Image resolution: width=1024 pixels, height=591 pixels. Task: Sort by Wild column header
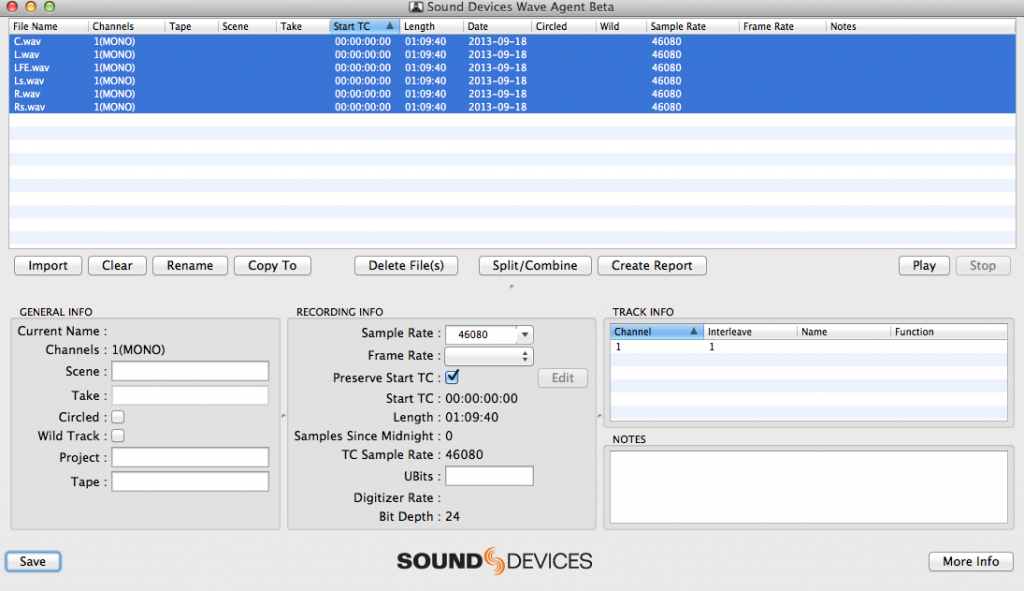[620, 27]
